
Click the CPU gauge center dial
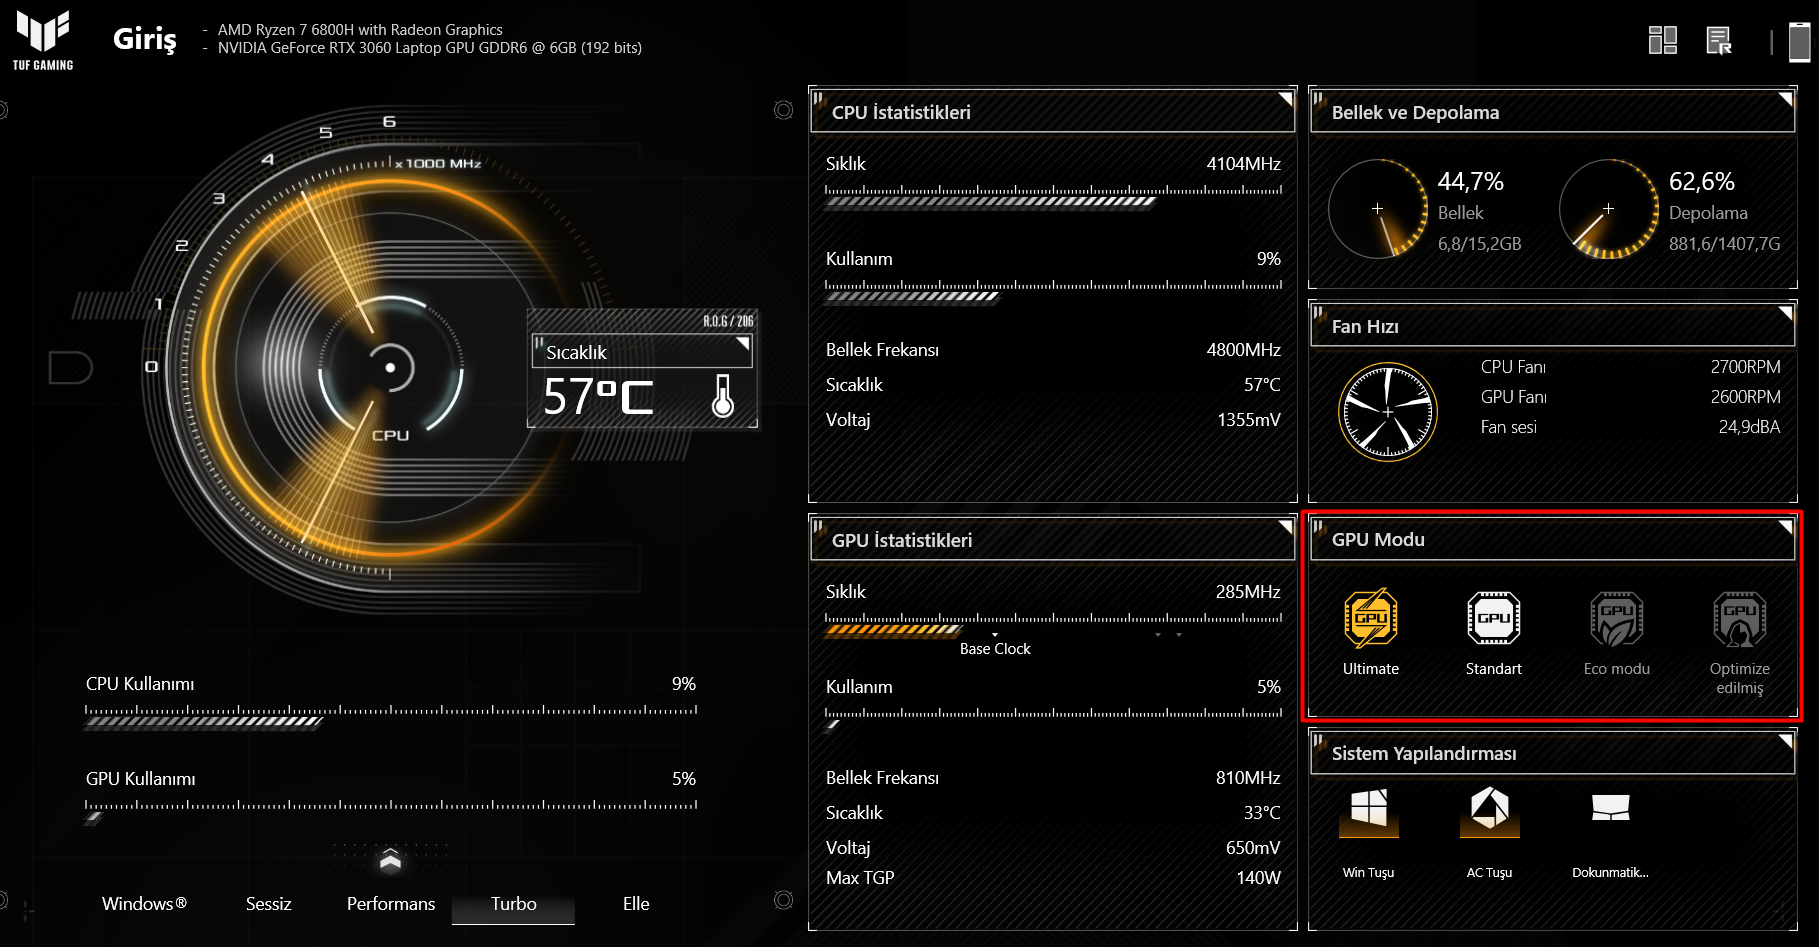pos(390,368)
